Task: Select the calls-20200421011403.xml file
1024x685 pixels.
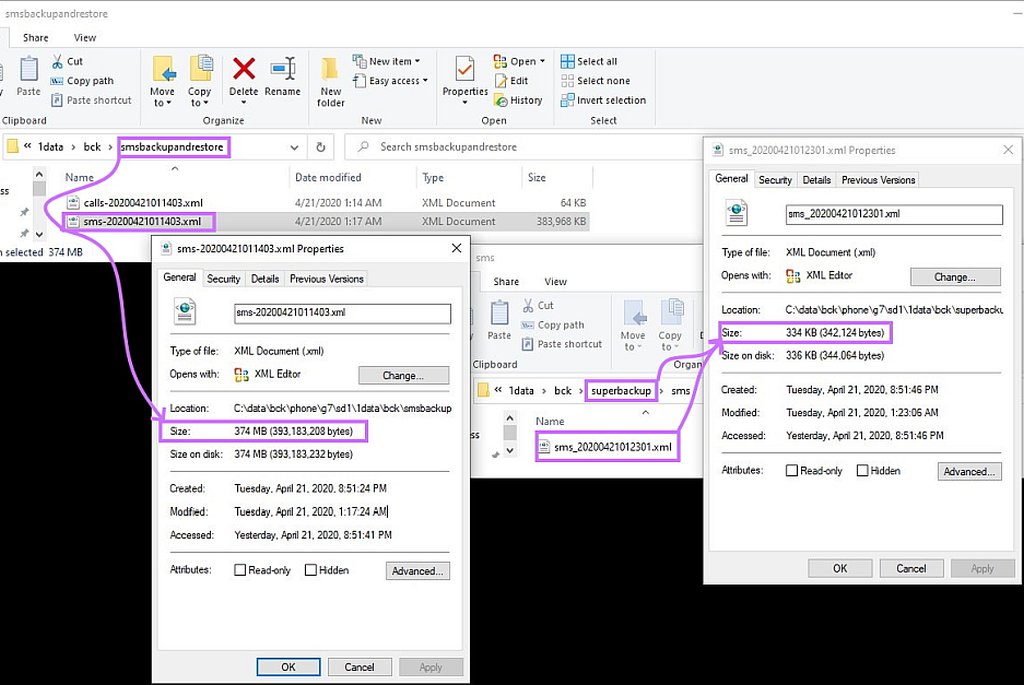Action: pyautogui.click(x=327, y=203)
